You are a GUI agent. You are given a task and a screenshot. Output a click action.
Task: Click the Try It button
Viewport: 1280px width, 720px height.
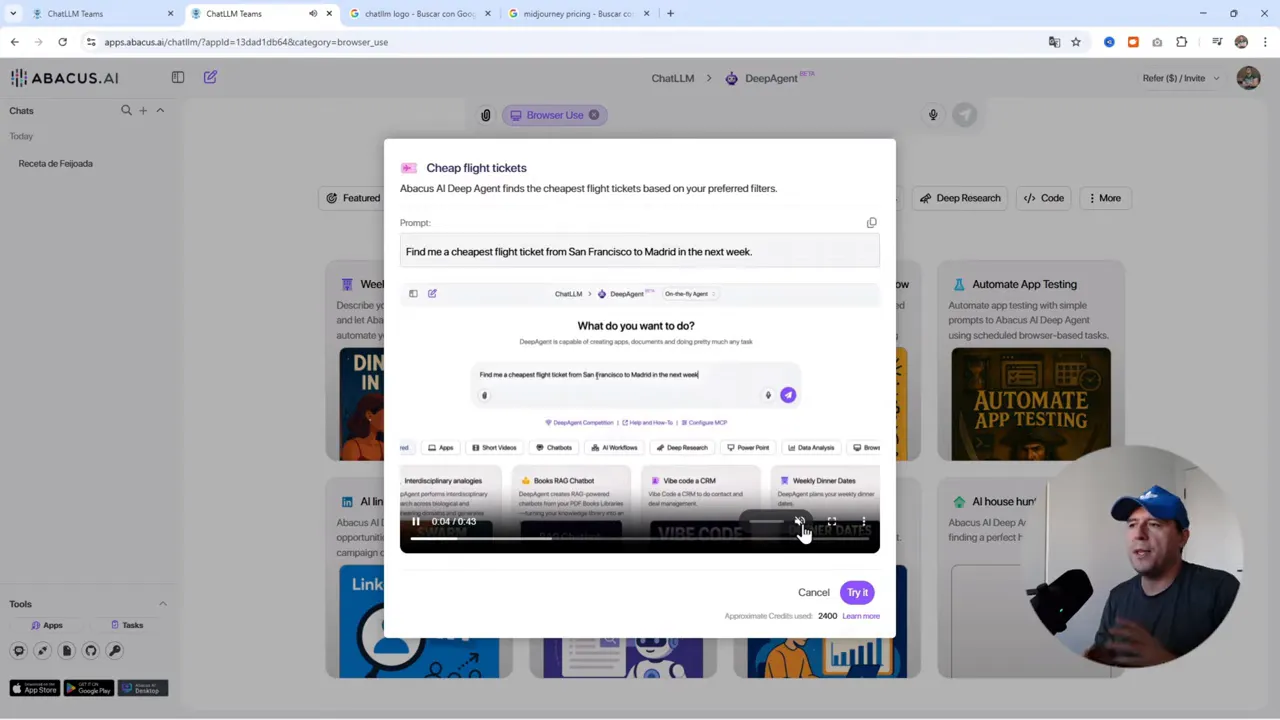857,592
